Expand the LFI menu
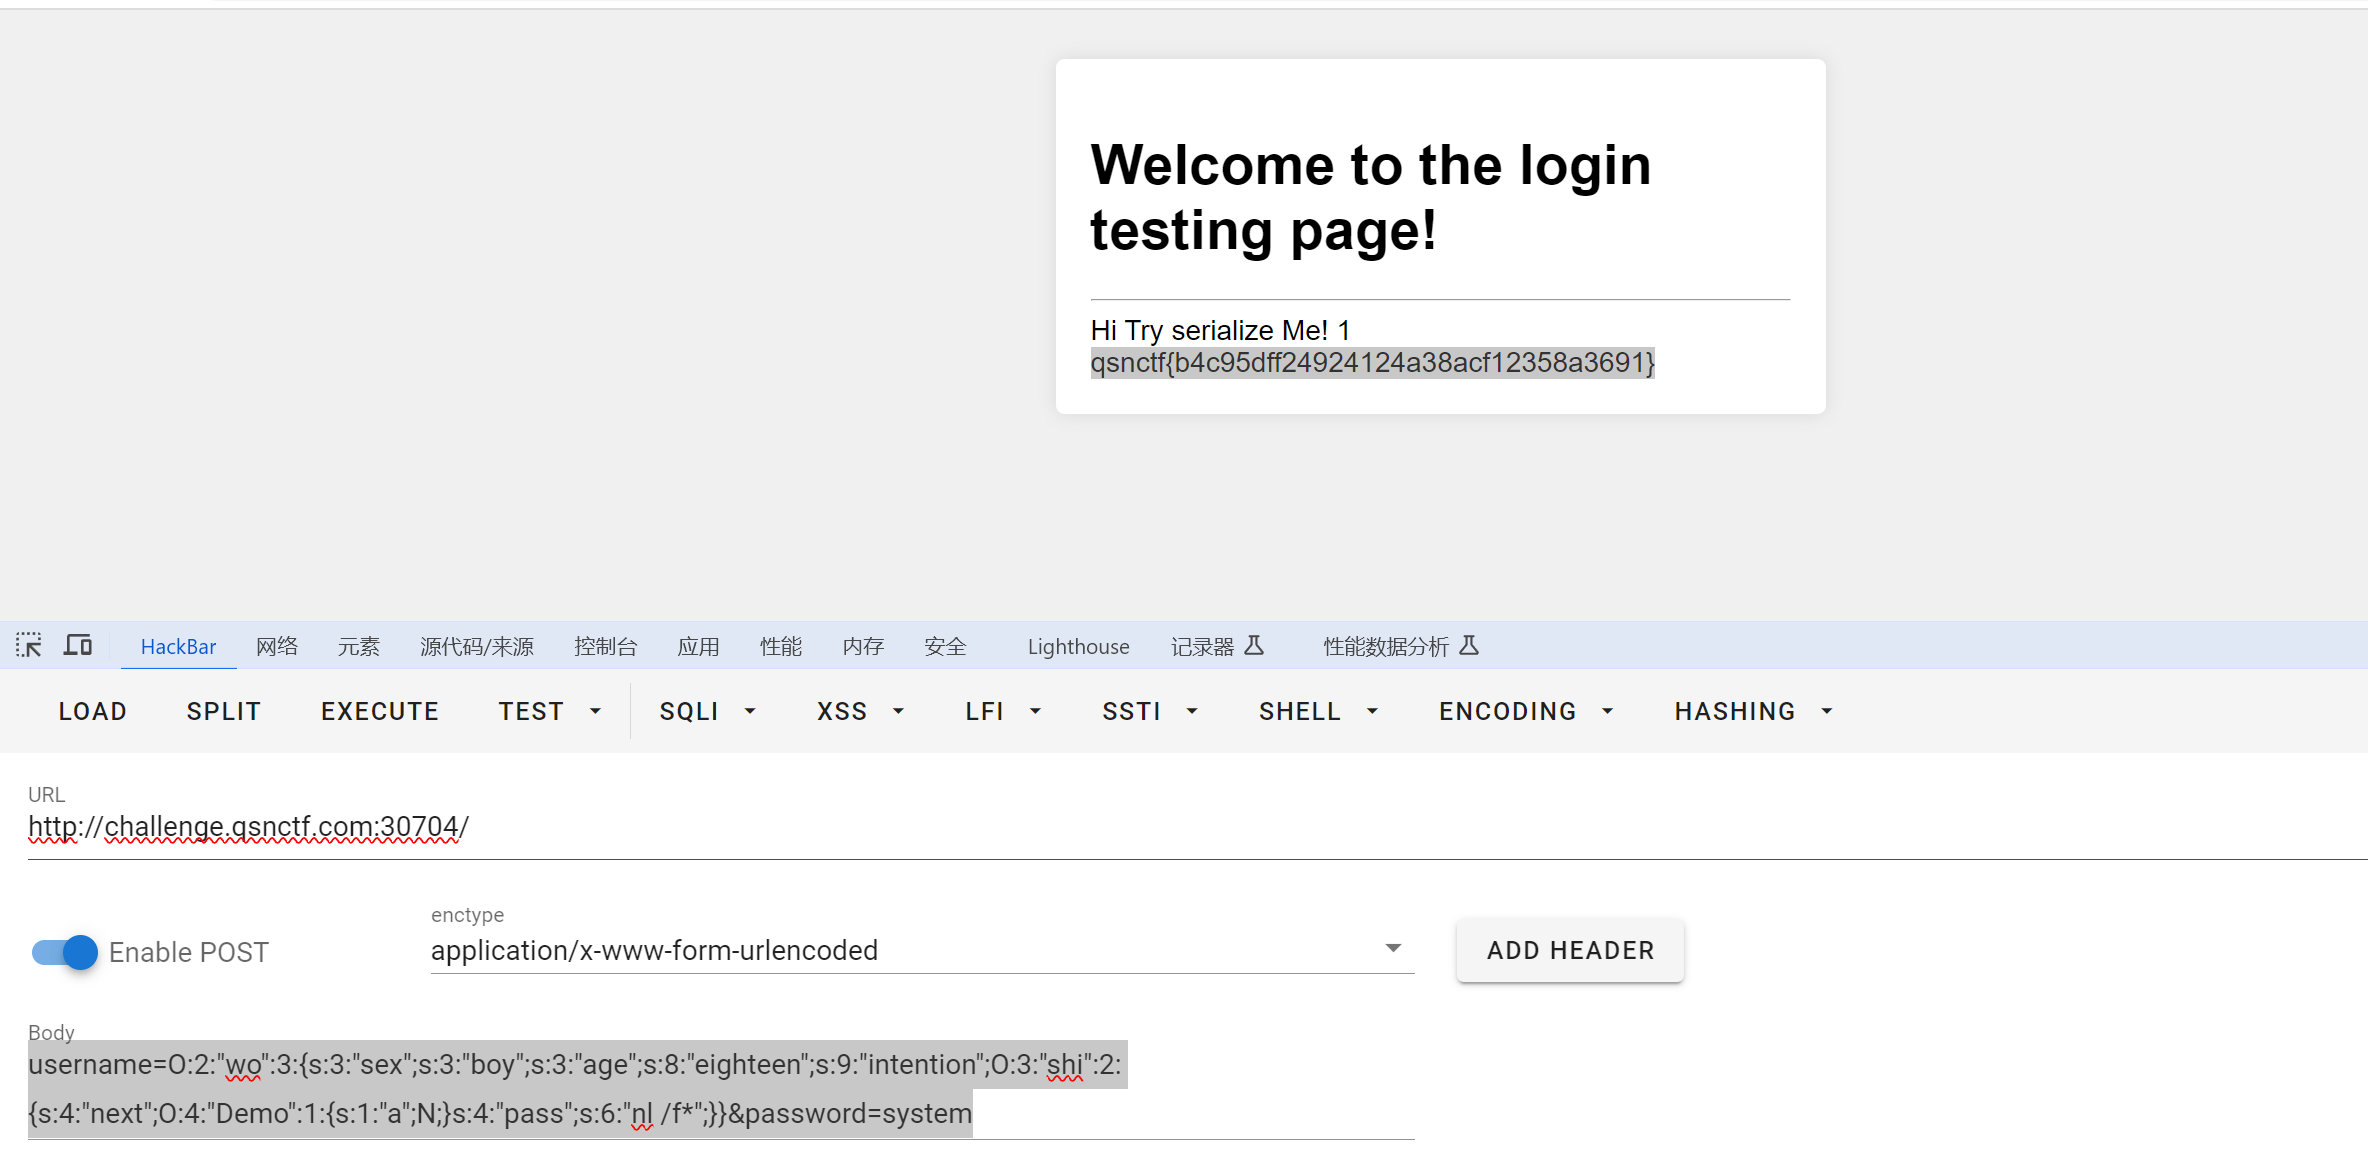 pyautogui.click(x=1003, y=711)
